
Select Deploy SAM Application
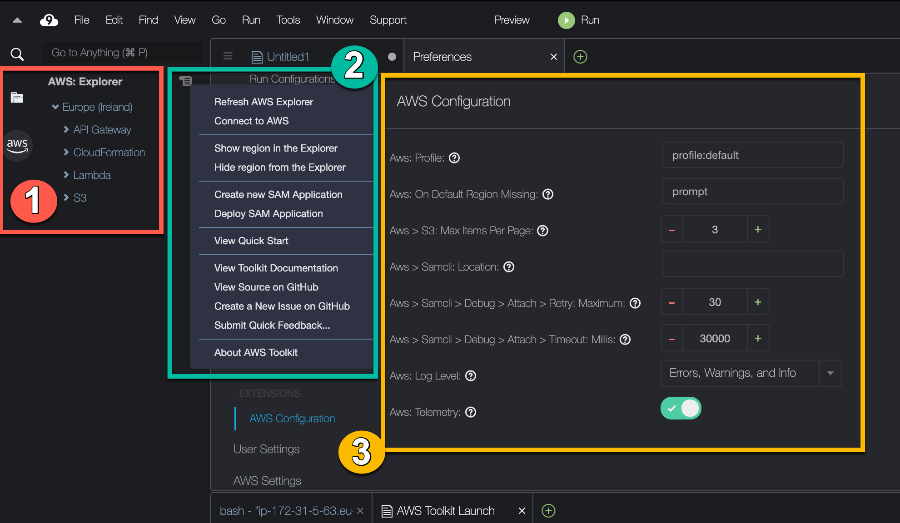[x=268, y=214]
